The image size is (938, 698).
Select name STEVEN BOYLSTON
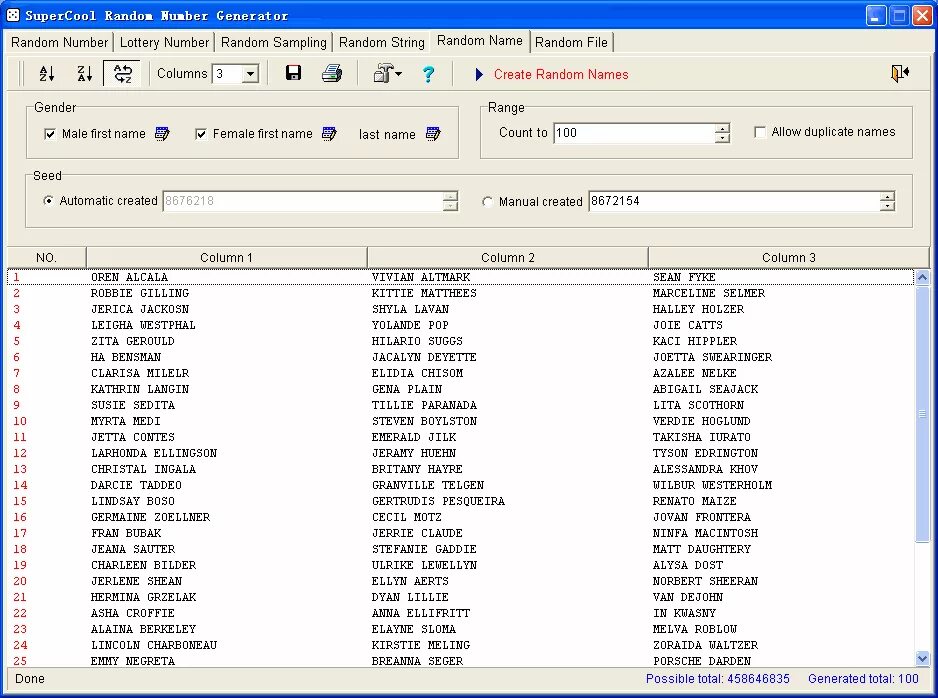(x=424, y=421)
